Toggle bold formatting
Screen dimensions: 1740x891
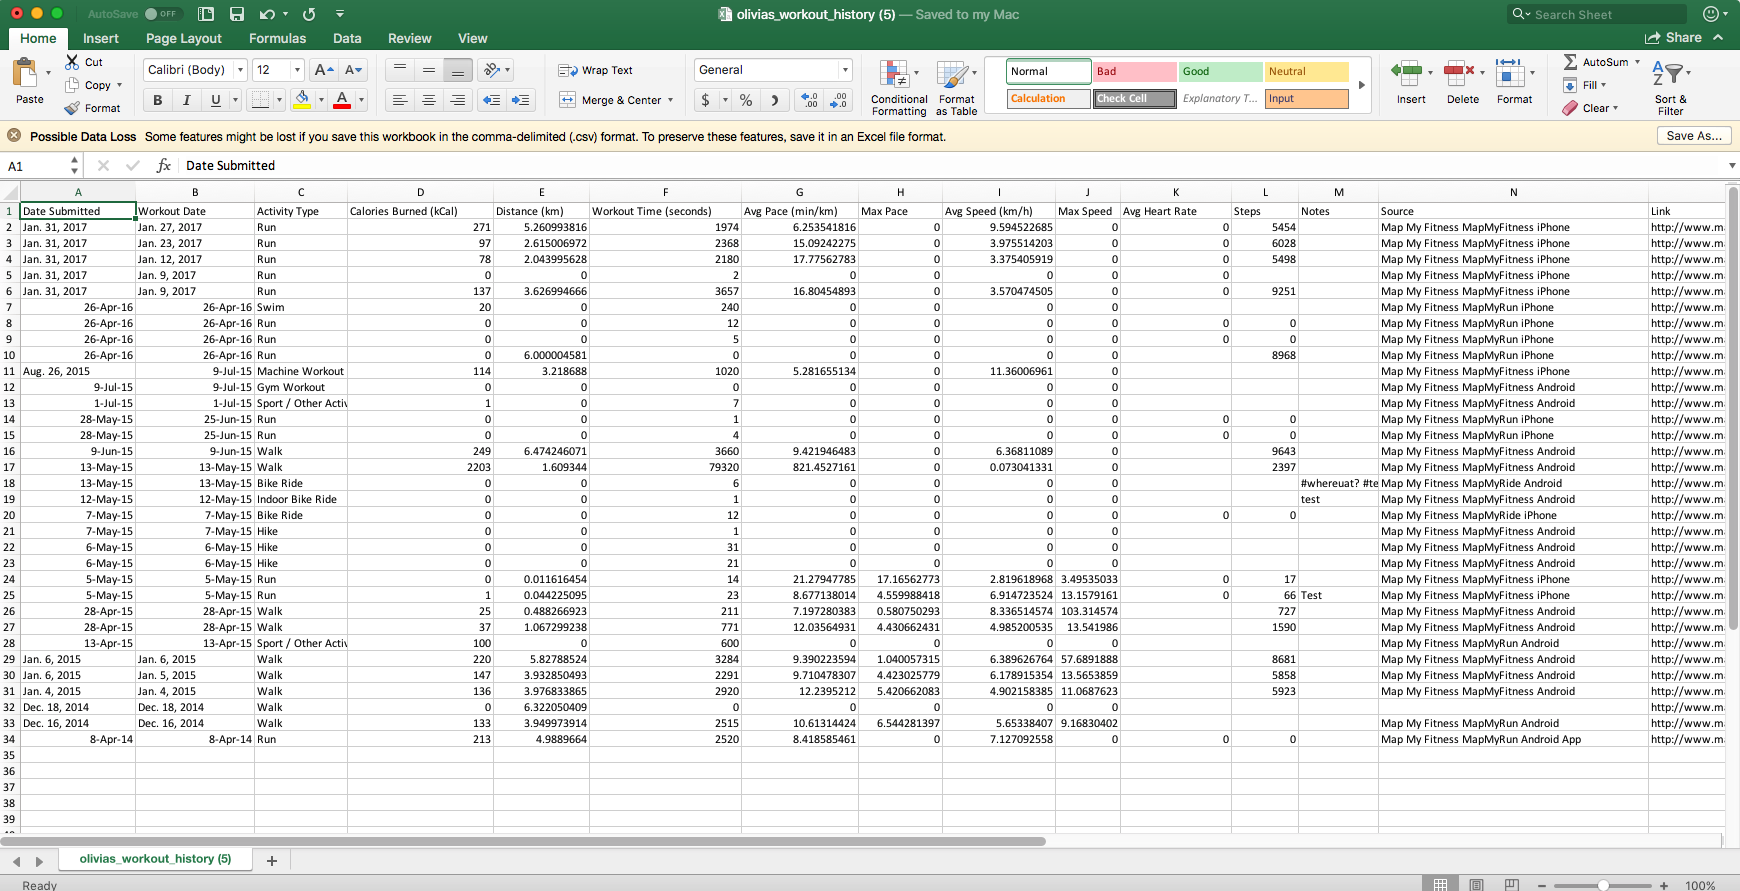click(157, 100)
